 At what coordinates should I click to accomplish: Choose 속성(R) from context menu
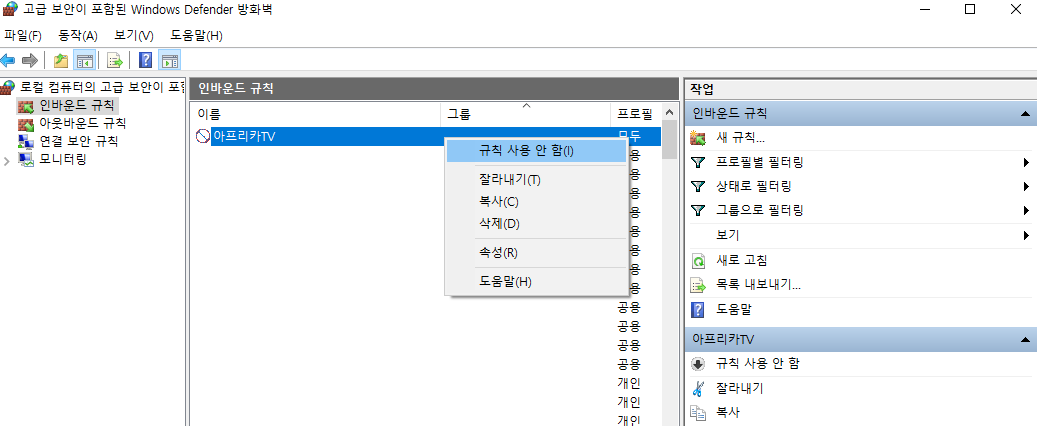[536, 253]
